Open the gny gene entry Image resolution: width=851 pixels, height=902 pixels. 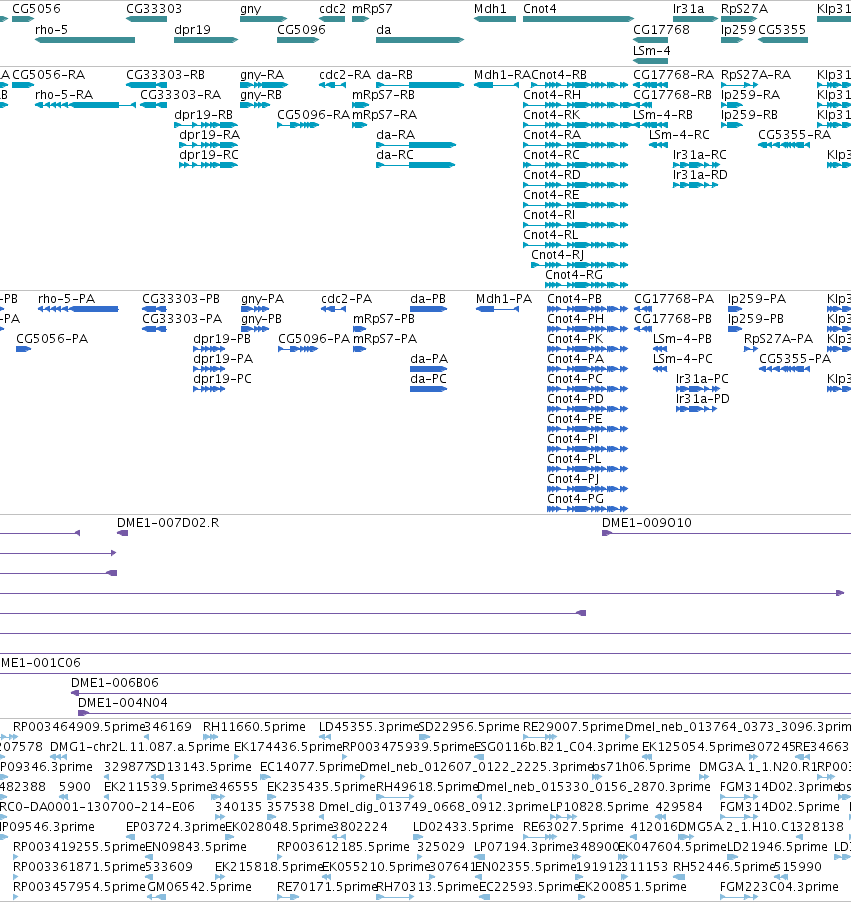(x=263, y=19)
